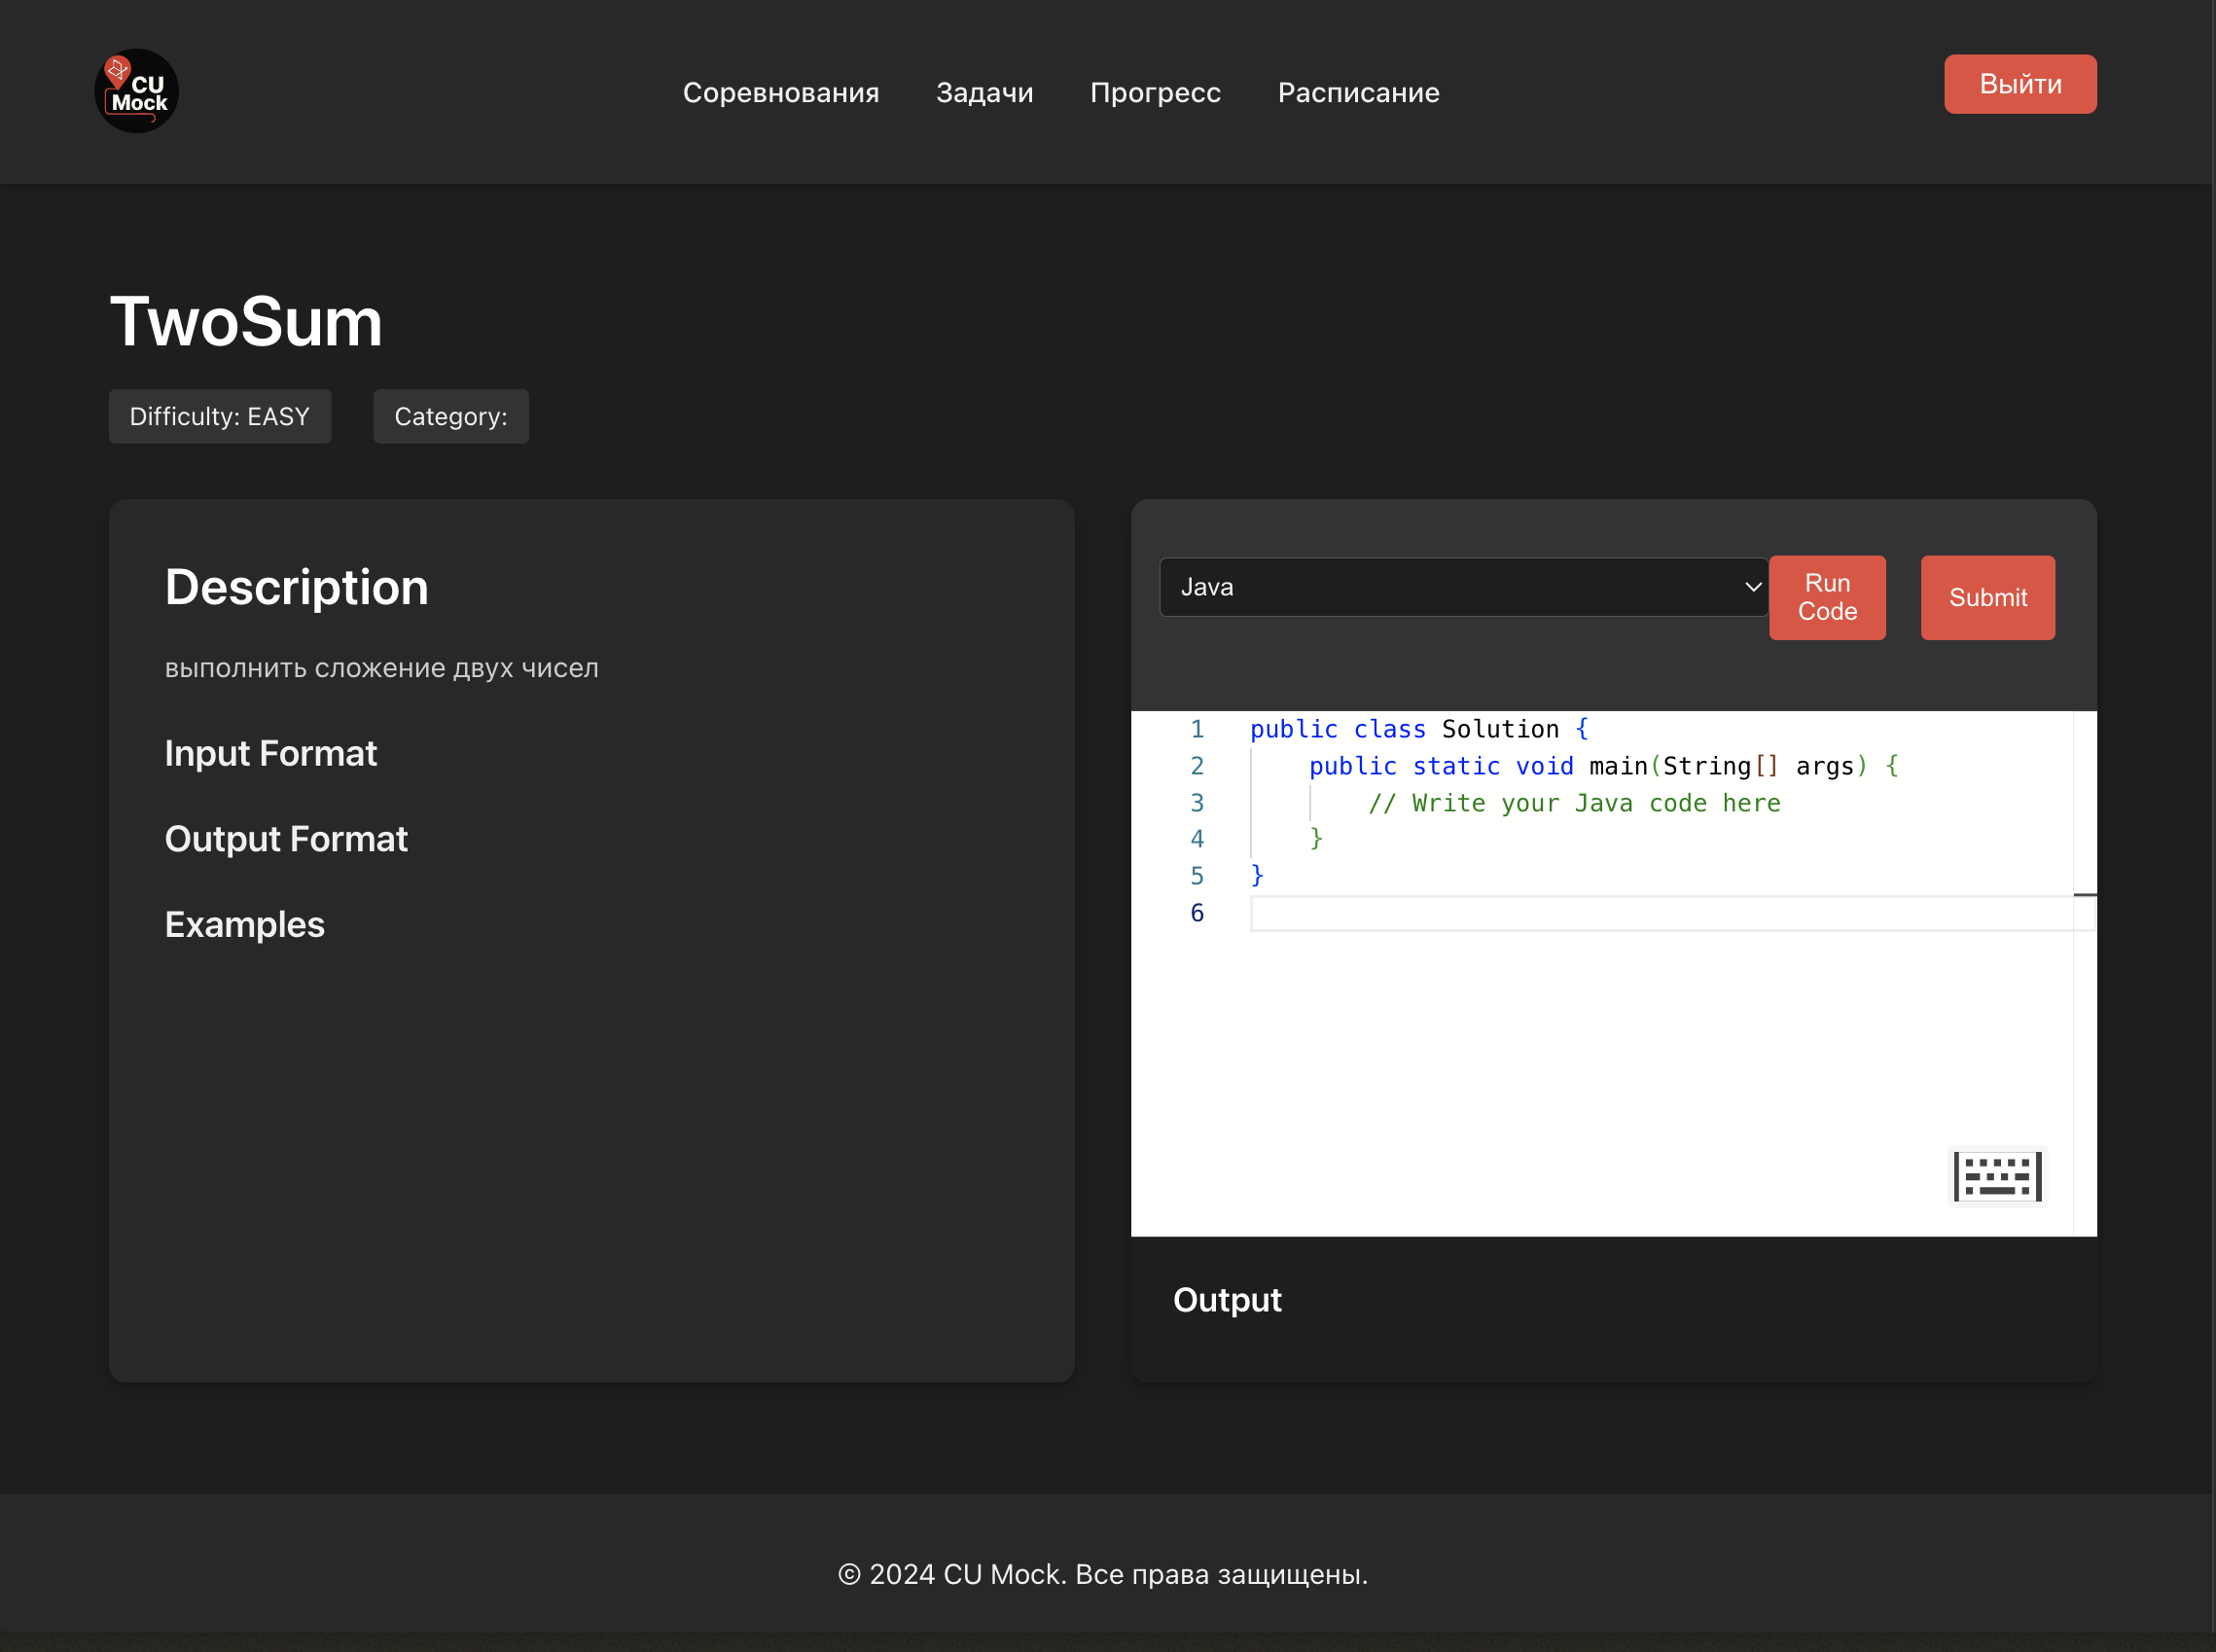Click the dropdown chevron beside Java
The height and width of the screenshot is (1652, 2216).
coord(1752,587)
